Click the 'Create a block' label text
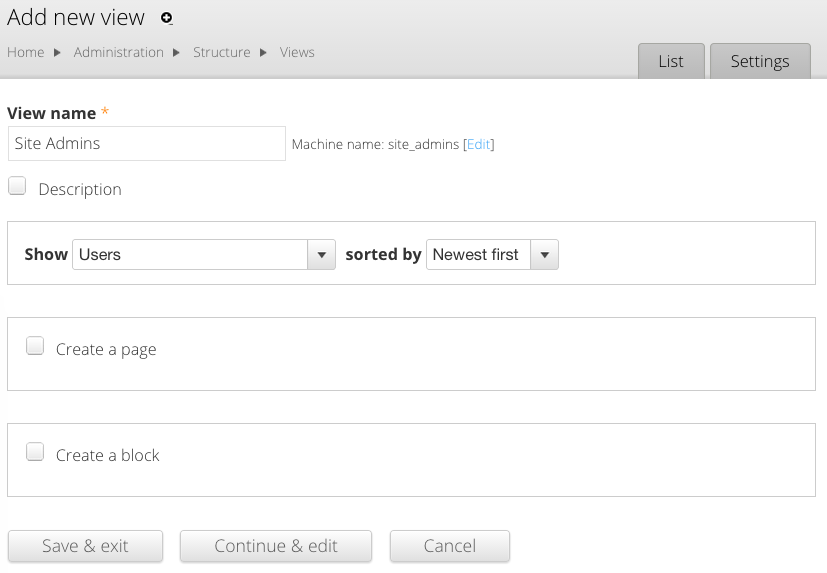 click(108, 455)
